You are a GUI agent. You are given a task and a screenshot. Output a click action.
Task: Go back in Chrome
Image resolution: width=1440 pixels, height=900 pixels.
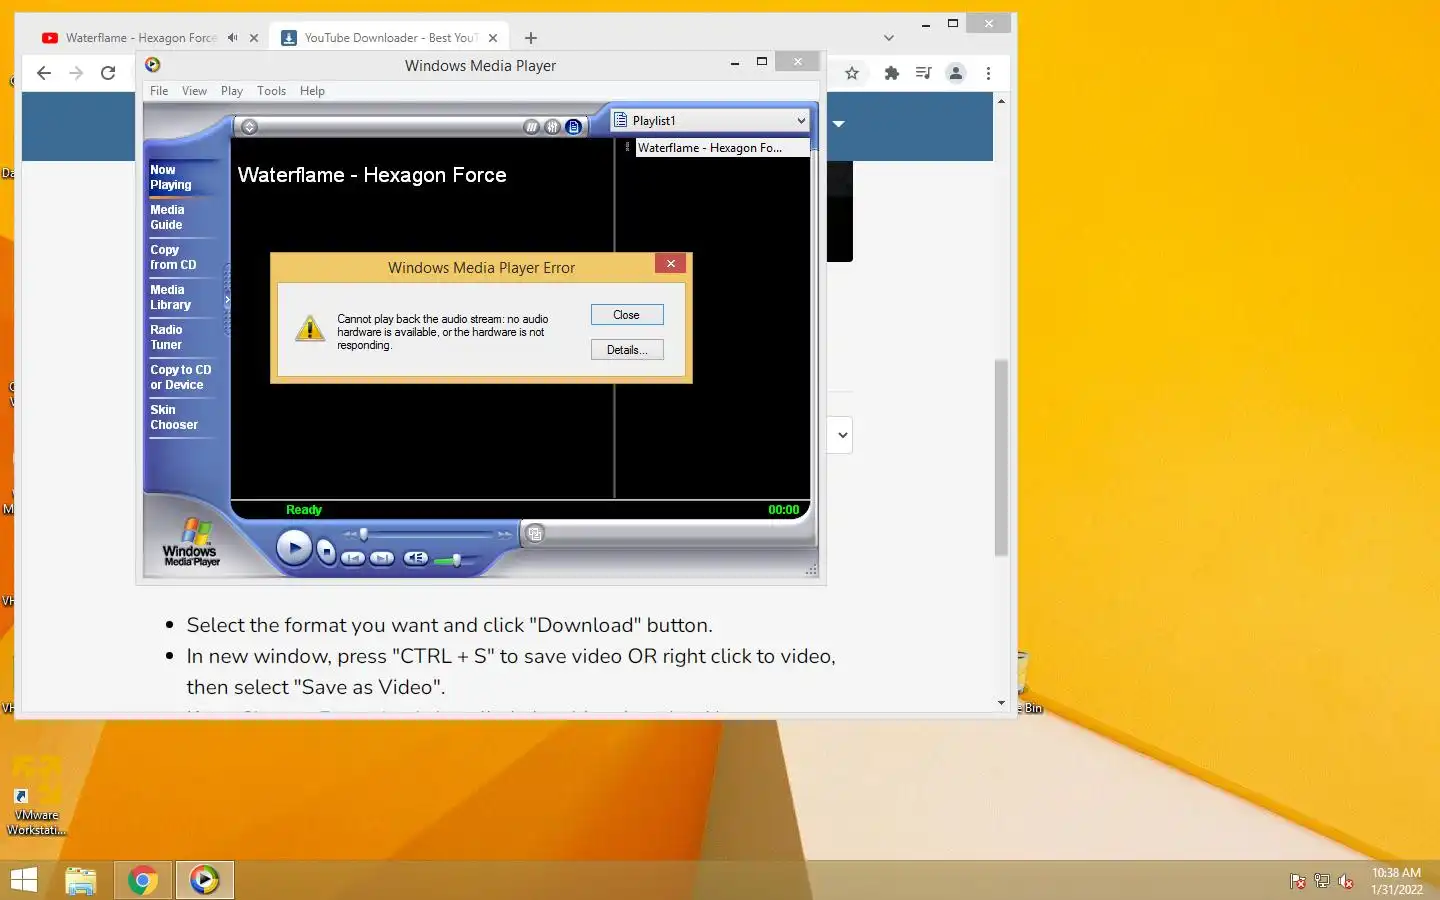pyautogui.click(x=43, y=73)
